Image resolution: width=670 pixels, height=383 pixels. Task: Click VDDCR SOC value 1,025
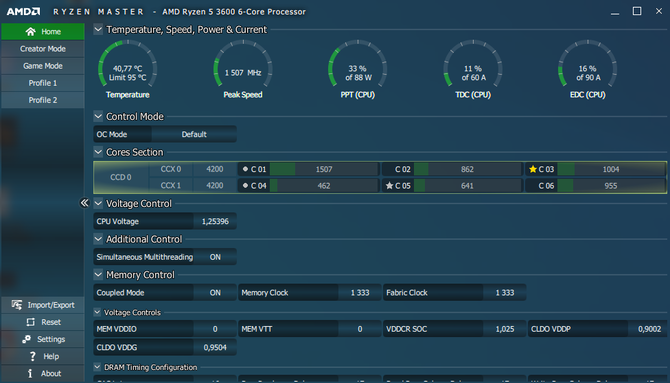505,329
